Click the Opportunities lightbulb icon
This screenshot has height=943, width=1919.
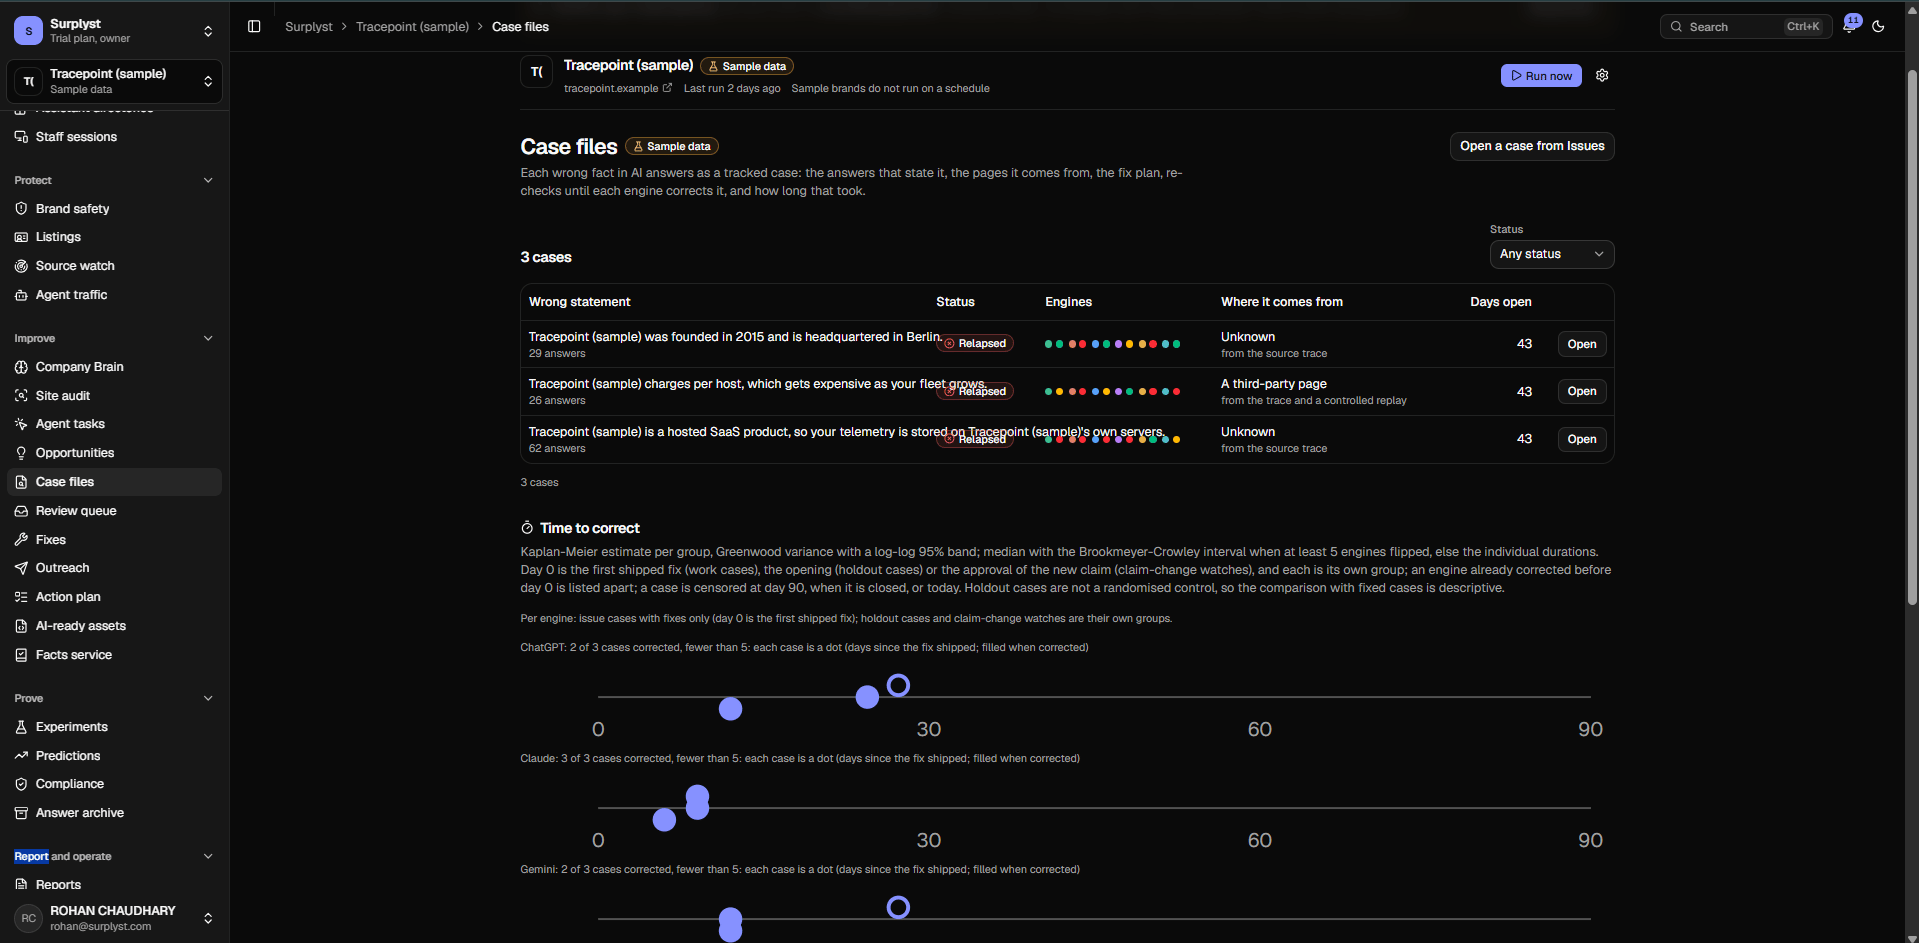click(21, 453)
